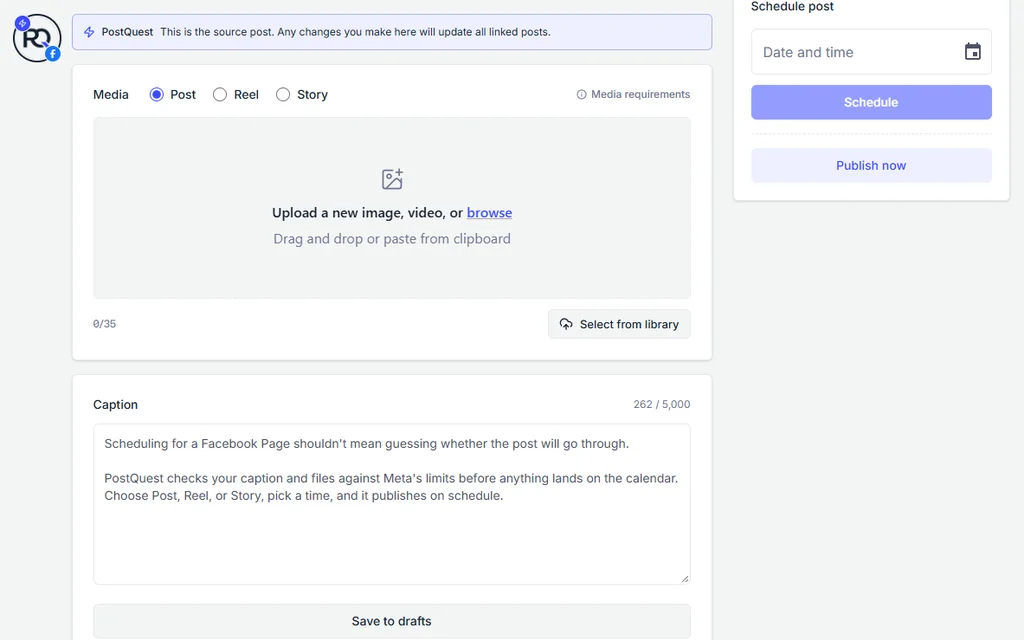The width and height of the screenshot is (1024, 640).
Task: Select the Story media type radio
Action: pos(283,95)
